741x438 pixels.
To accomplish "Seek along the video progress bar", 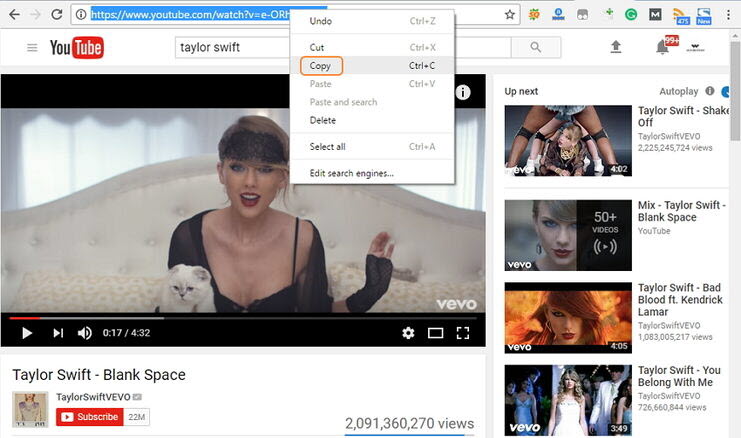I will tap(243, 318).
